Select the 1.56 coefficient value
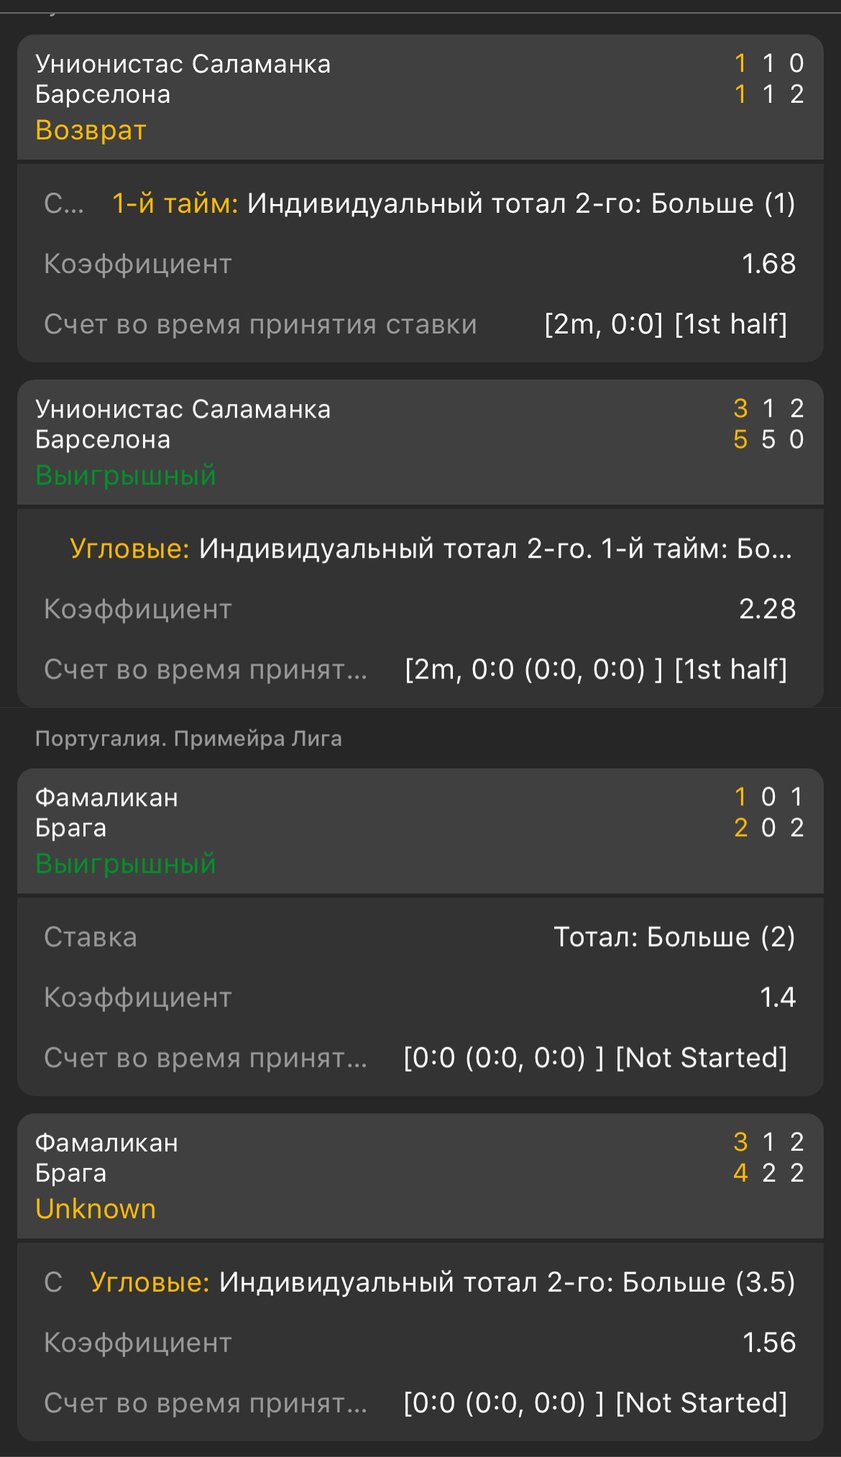 [x=768, y=1342]
